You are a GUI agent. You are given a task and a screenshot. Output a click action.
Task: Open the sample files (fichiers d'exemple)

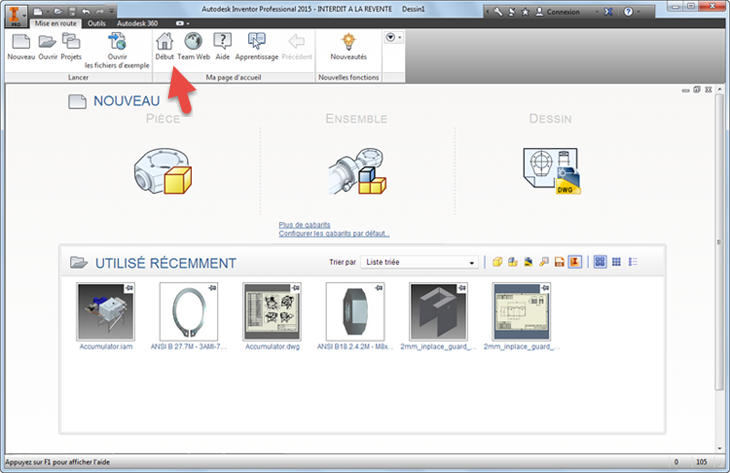[117, 51]
